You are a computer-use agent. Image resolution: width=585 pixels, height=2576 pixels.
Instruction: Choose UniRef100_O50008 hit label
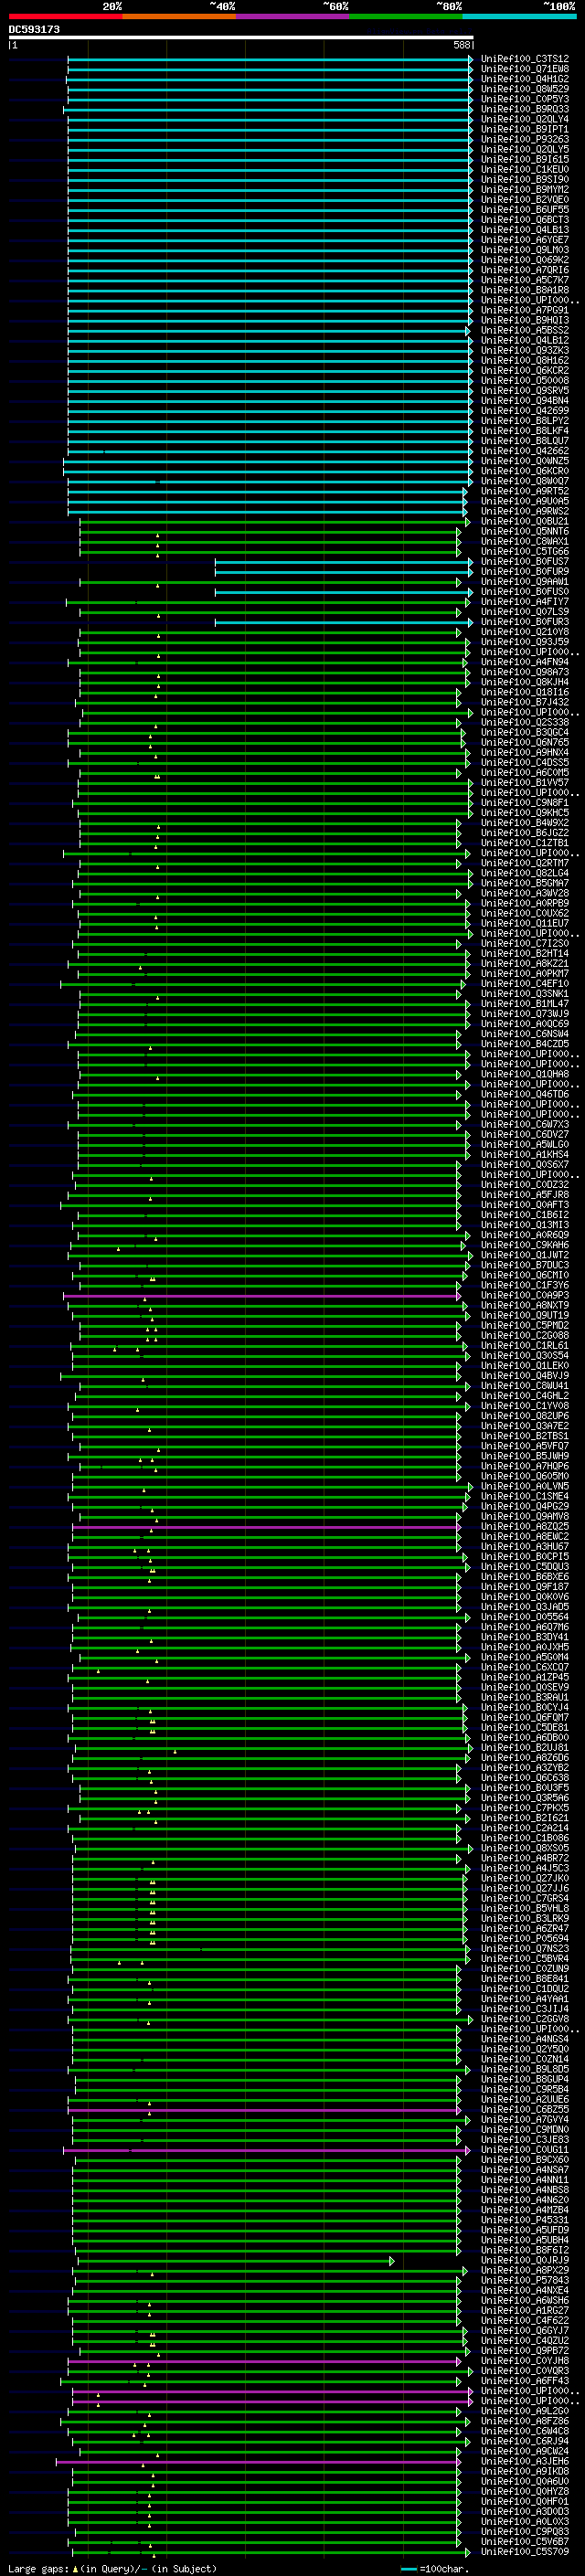pyautogui.click(x=525, y=380)
